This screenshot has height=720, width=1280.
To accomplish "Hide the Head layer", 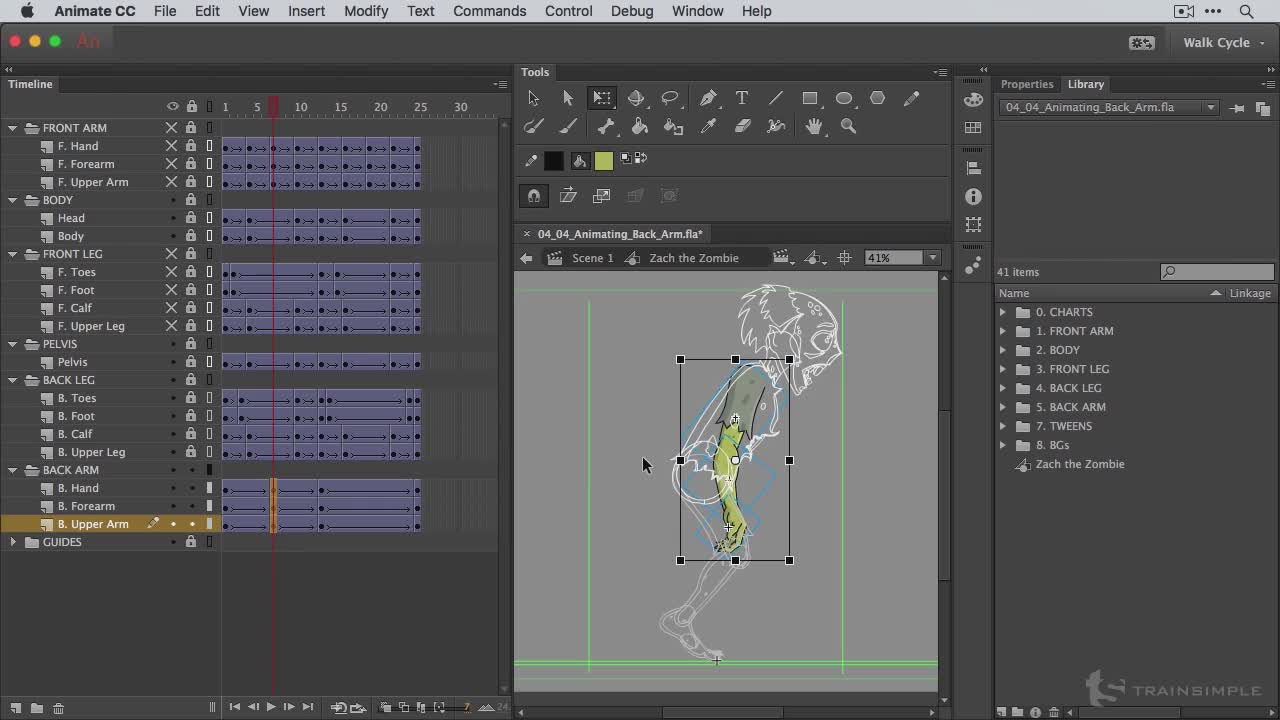I will click(x=172, y=218).
